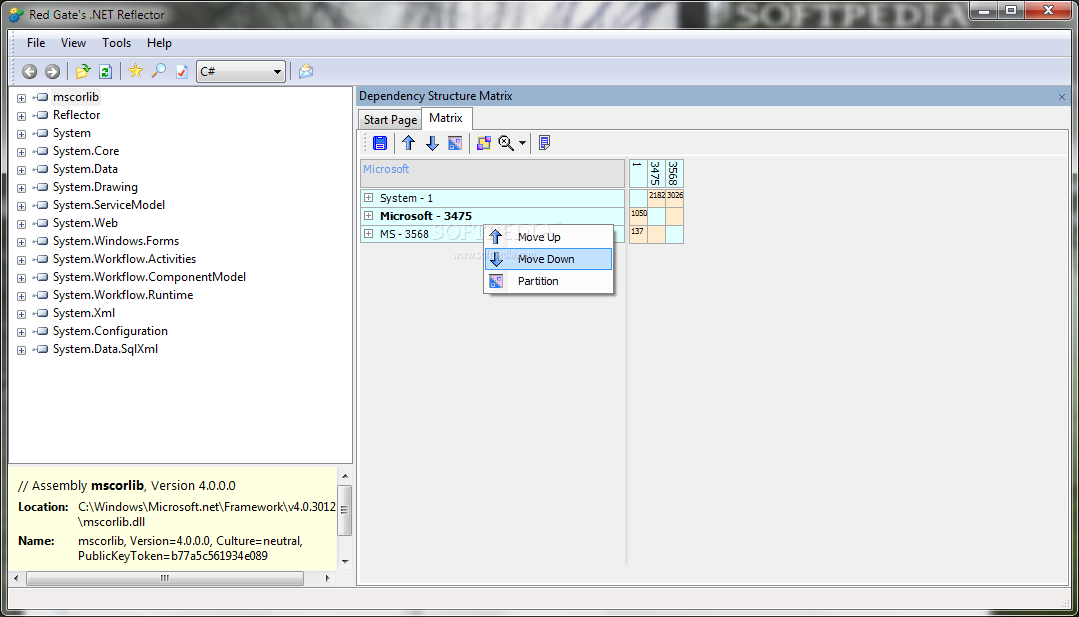Open the C# language dropdown

point(241,72)
